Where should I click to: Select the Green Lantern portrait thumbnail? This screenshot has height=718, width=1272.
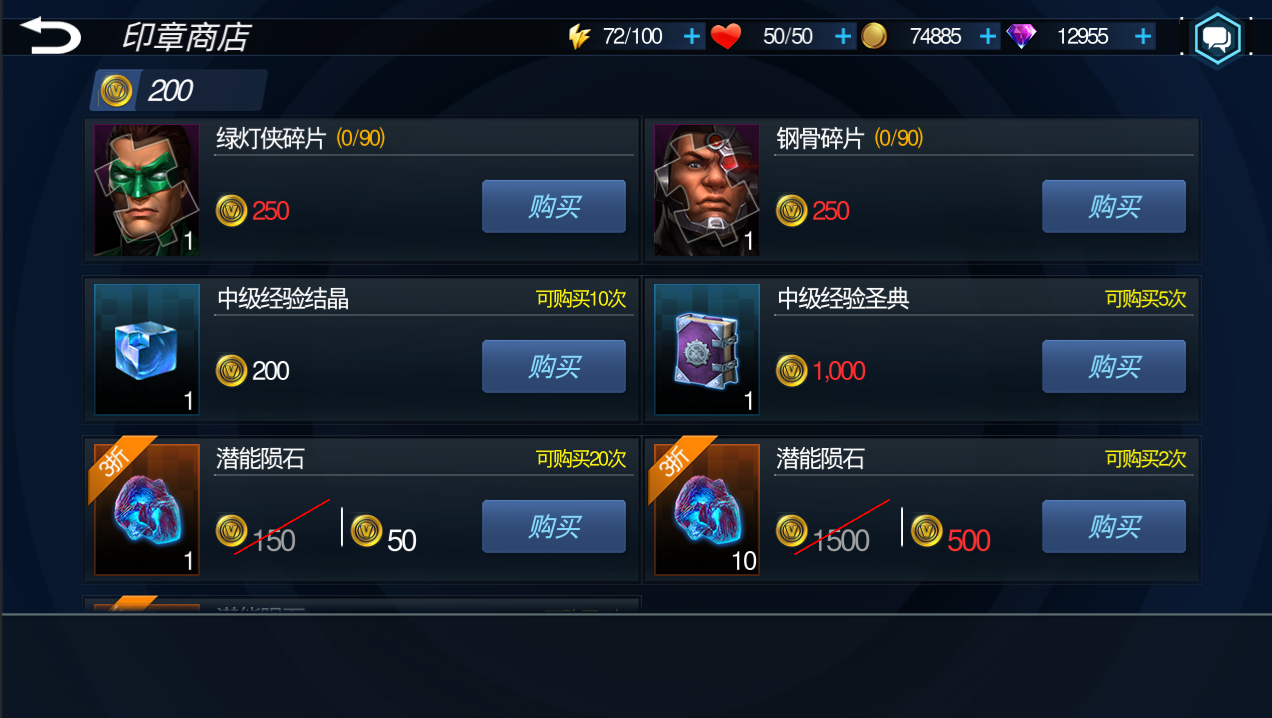click(147, 190)
